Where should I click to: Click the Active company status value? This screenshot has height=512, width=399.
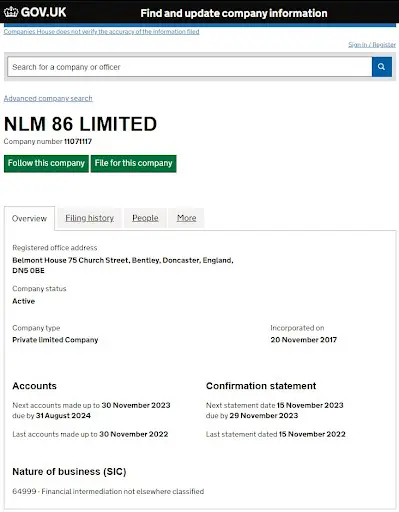click(x=24, y=301)
